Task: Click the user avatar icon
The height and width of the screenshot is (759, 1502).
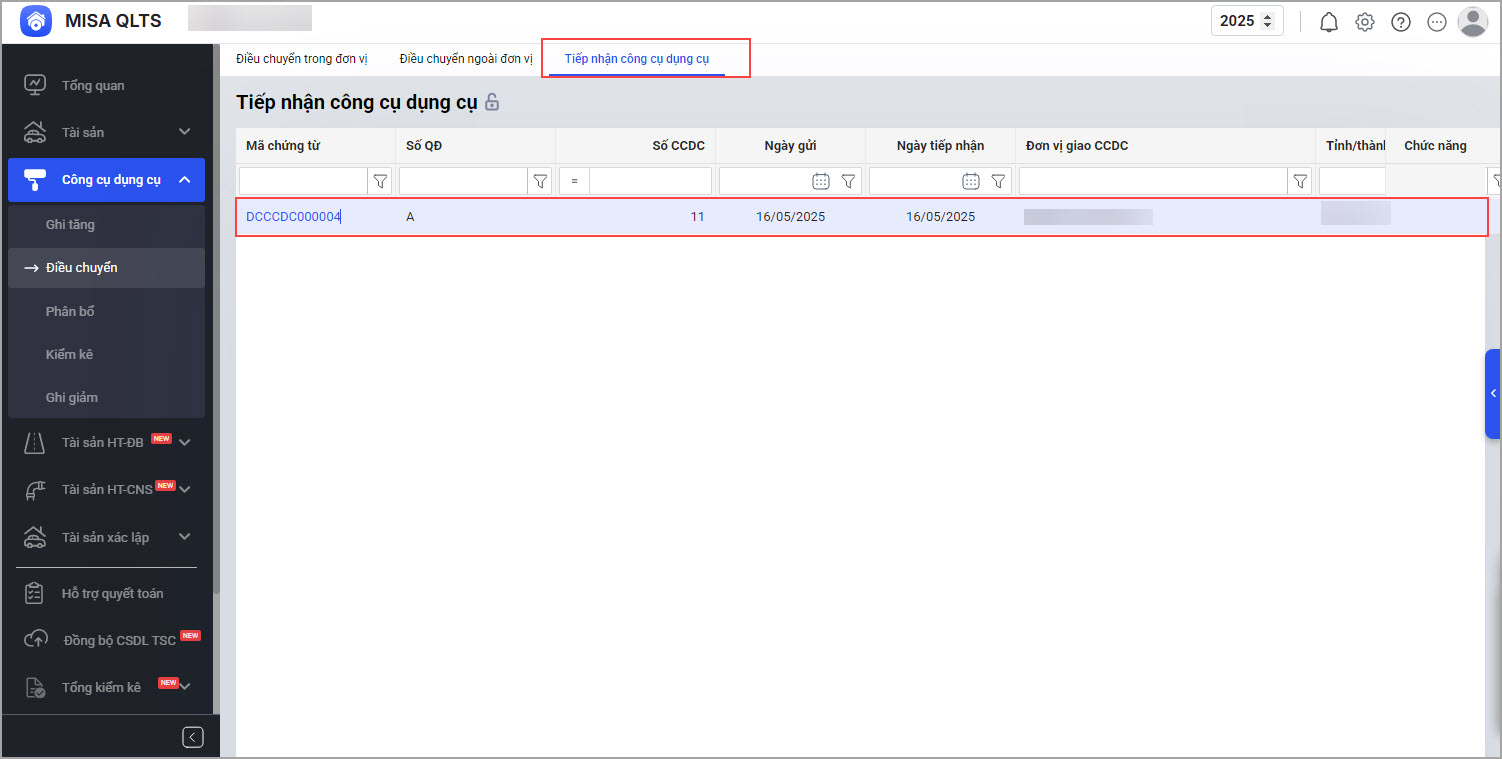Action: [x=1472, y=21]
